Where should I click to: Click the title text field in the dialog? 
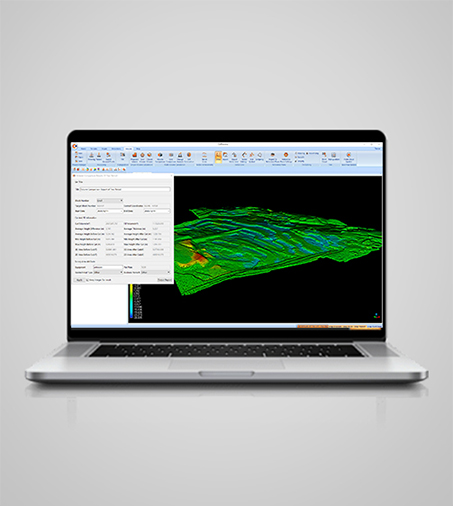pos(125,189)
